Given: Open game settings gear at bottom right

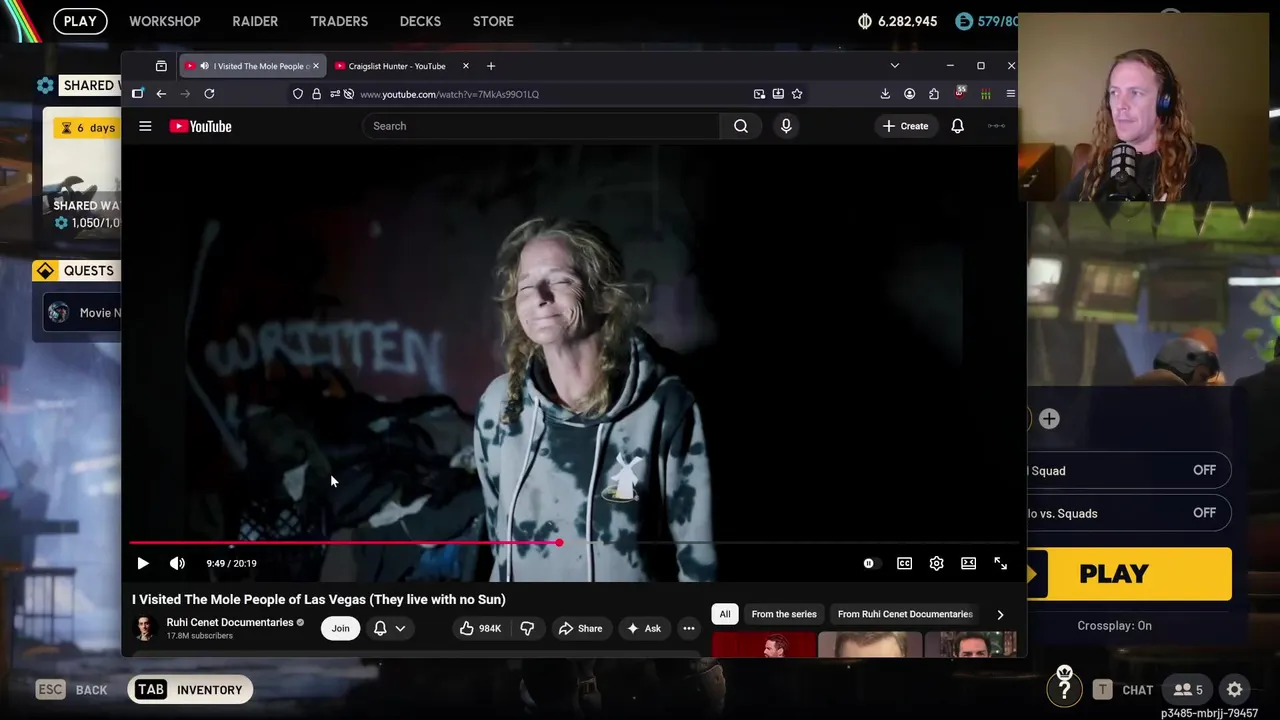Looking at the screenshot, I should click(1235, 689).
